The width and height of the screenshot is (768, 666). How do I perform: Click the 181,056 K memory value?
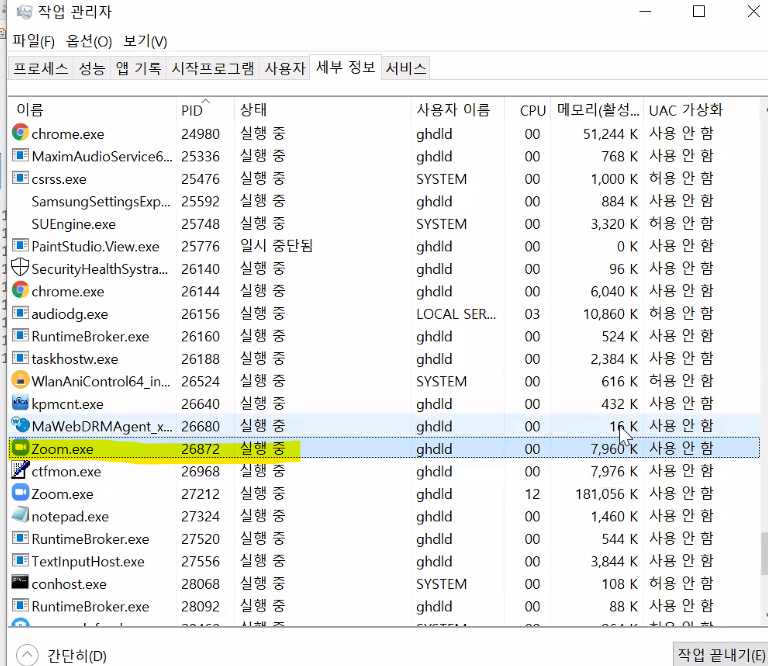[x=606, y=494]
